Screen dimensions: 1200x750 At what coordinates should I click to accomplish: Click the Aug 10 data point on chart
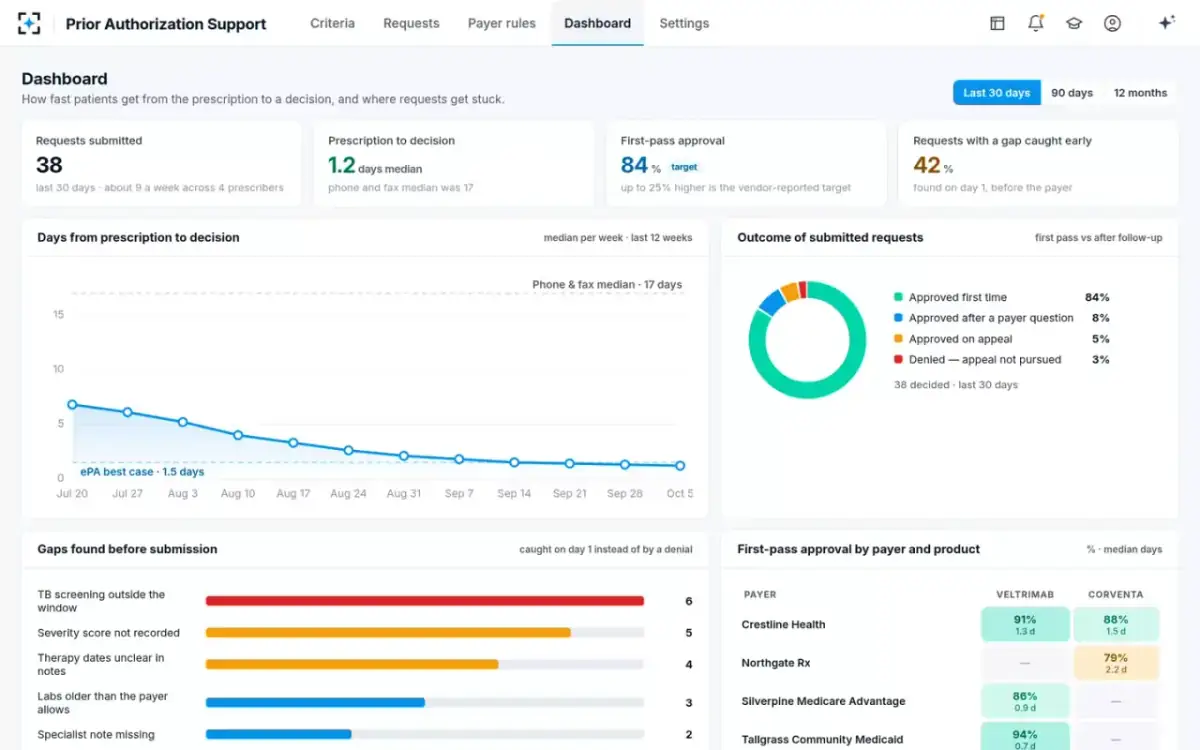(238, 435)
